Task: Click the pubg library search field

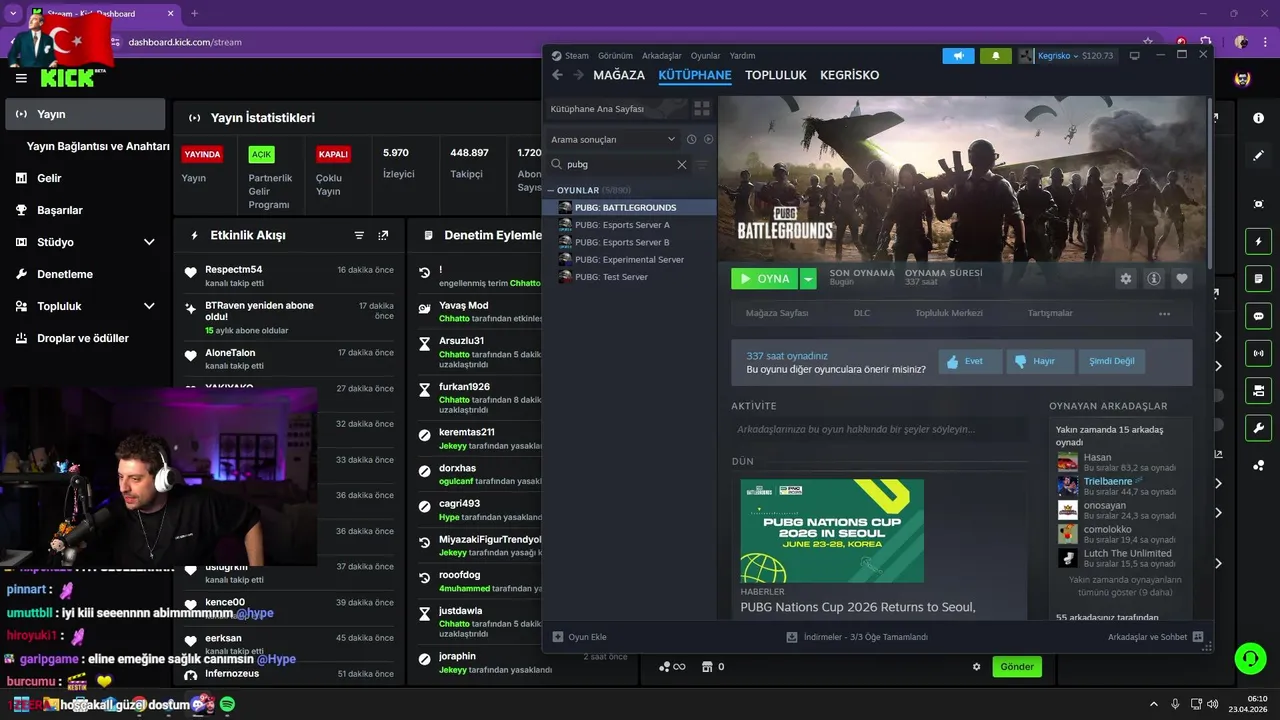Action: point(620,165)
